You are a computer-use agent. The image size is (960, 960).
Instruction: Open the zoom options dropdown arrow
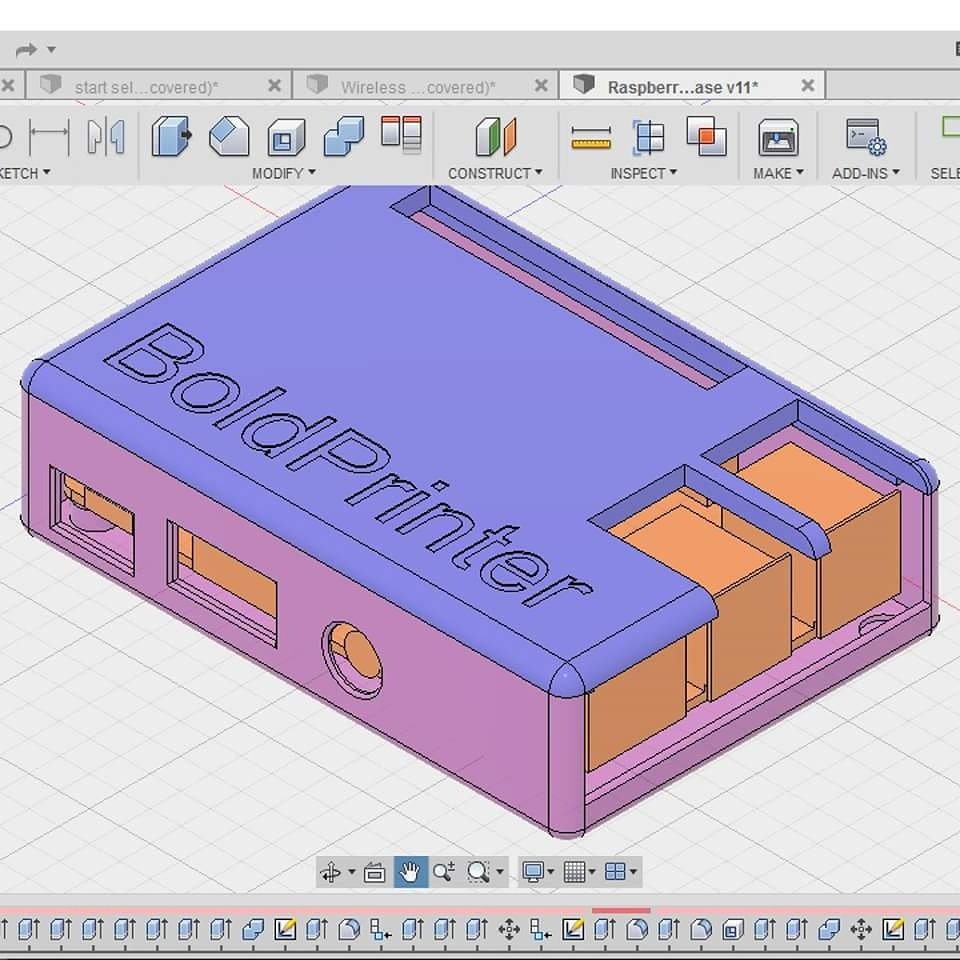click(500, 872)
